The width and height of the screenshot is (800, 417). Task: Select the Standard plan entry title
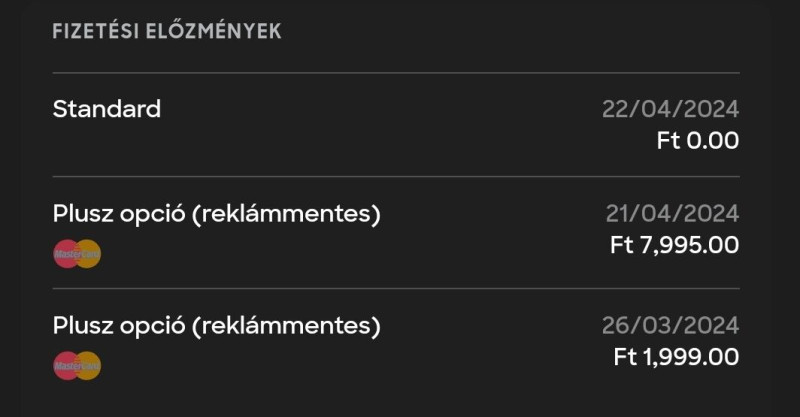point(106,109)
